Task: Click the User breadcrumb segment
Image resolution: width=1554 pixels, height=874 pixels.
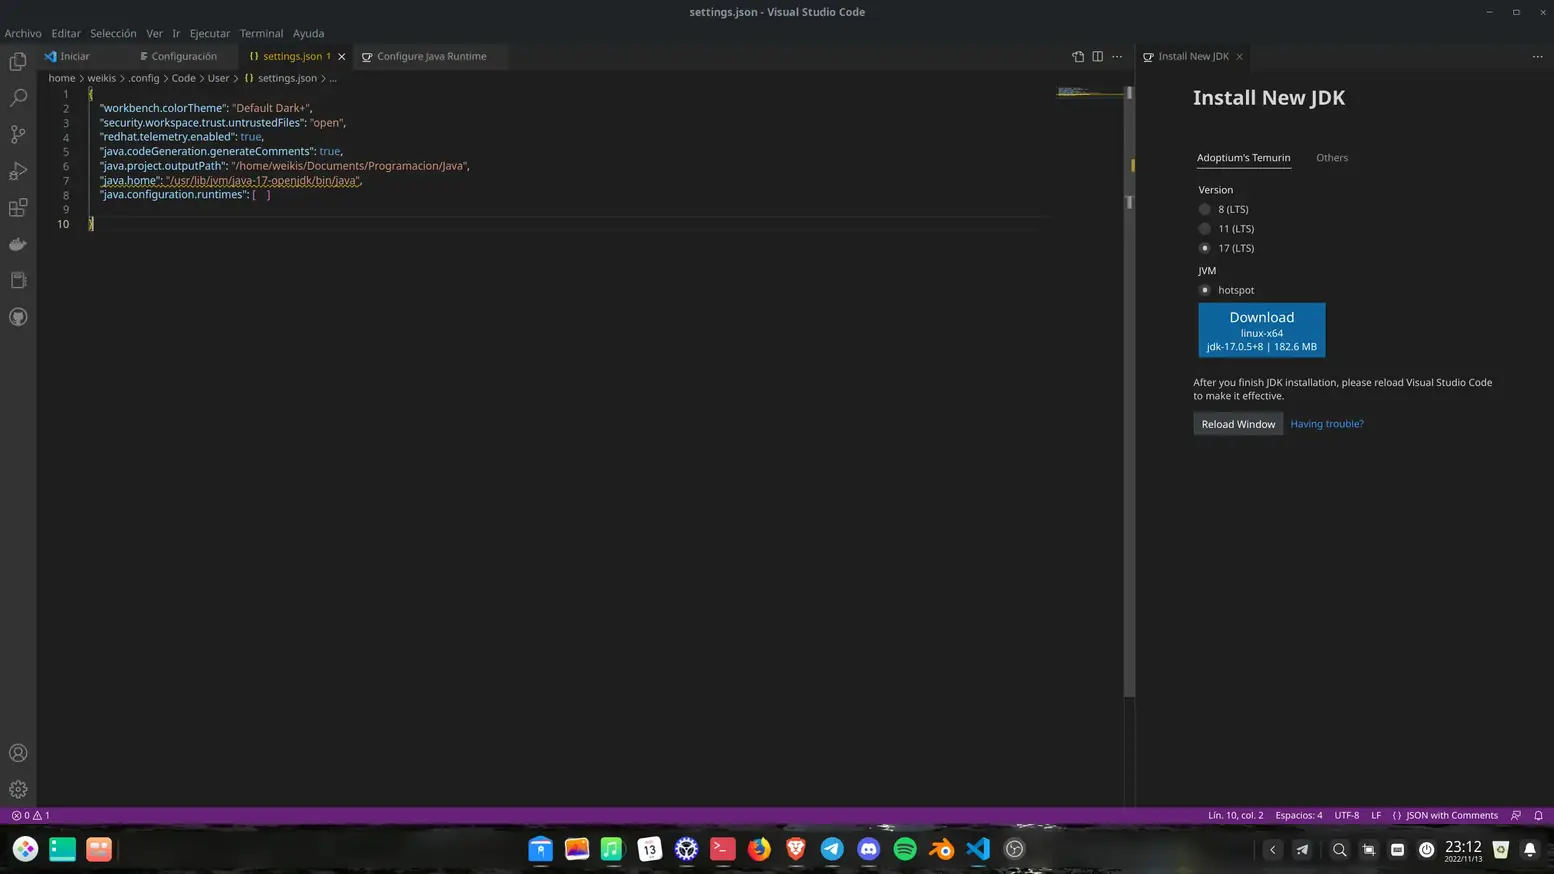Action: click(x=218, y=78)
